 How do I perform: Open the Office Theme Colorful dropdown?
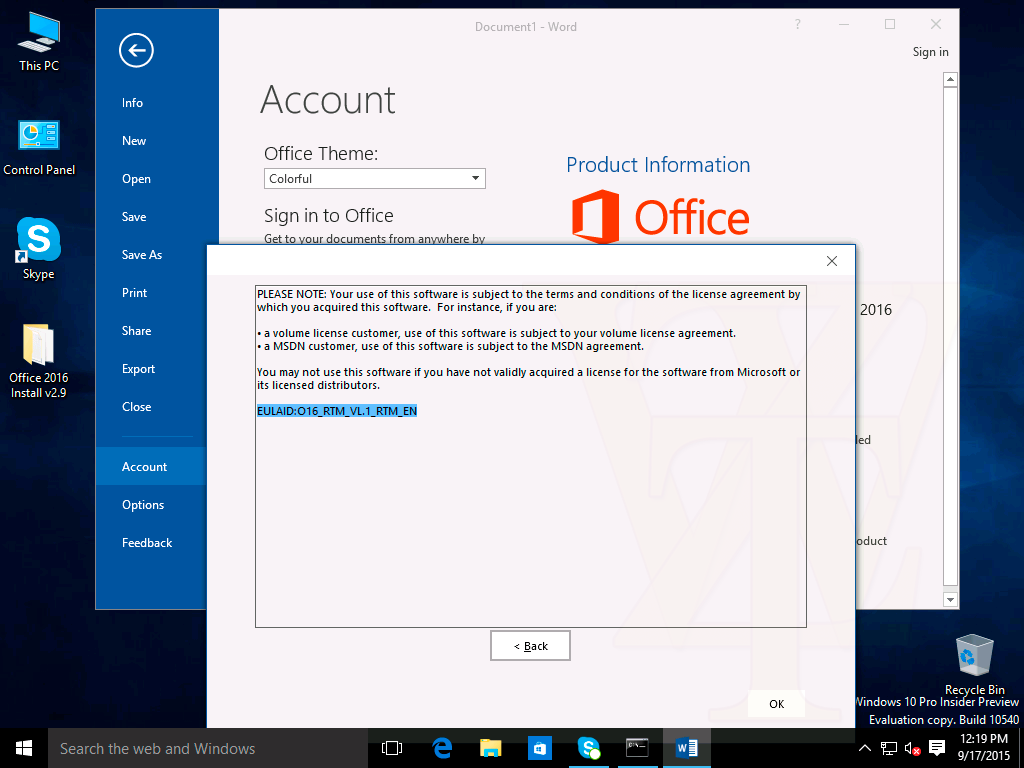tap(374, 178)
